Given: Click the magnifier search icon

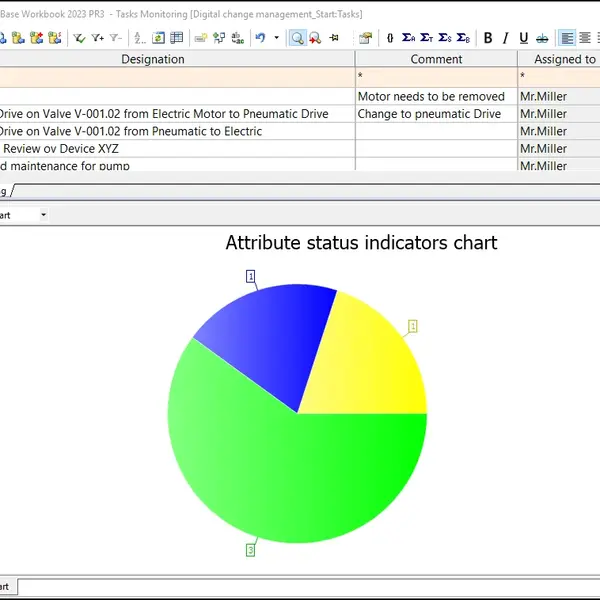Looking at the screenshot, I should [x=297, y=38].
